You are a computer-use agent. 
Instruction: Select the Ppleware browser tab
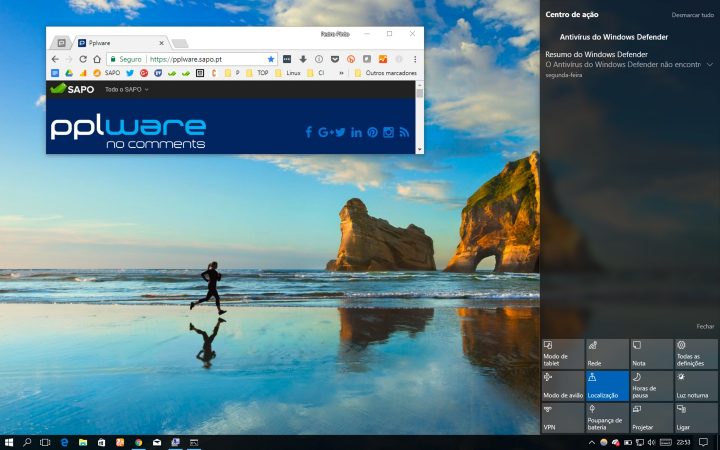(x=120, y=43)
